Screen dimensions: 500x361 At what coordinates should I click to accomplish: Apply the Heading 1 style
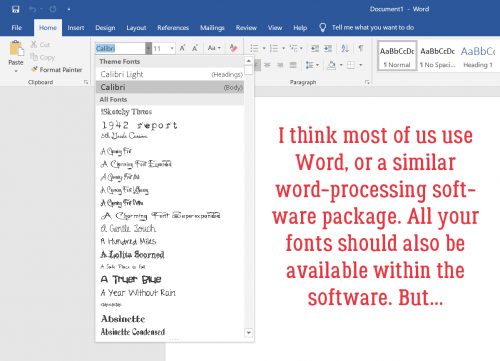(478, 56)
